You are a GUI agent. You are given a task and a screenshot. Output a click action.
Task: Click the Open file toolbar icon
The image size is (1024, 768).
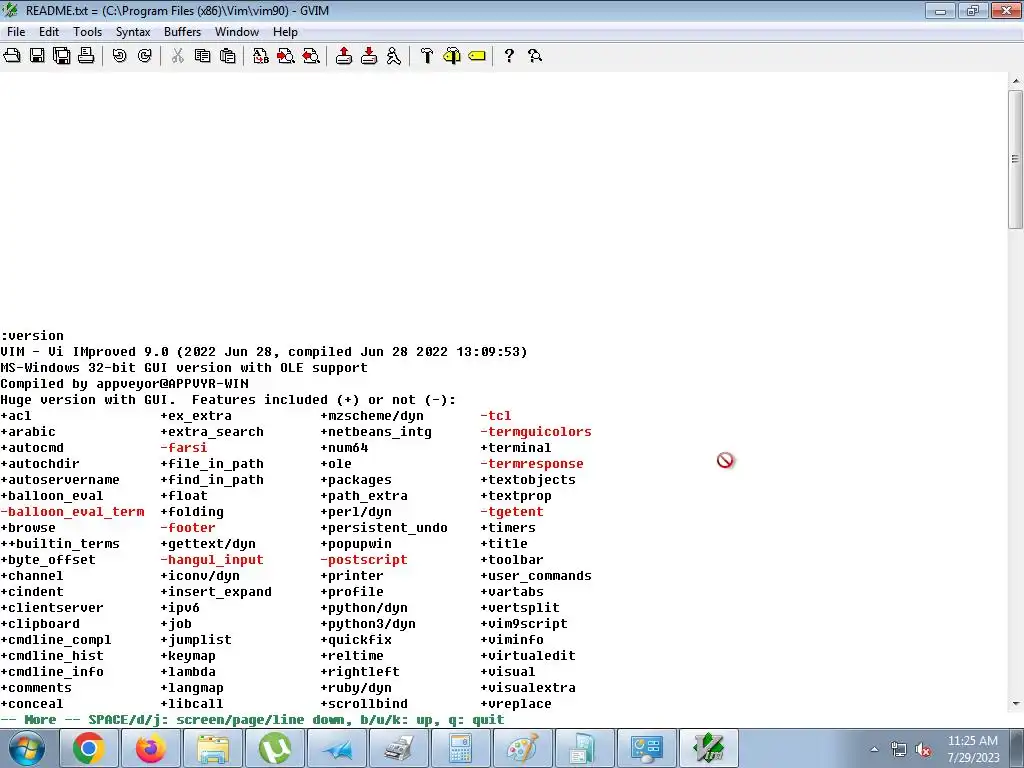coord(12,56)
